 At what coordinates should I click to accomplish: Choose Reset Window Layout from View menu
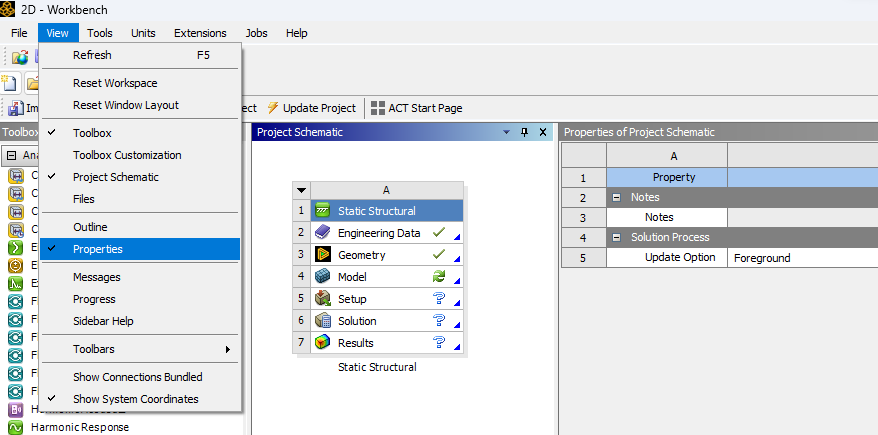tap(125, 105)
